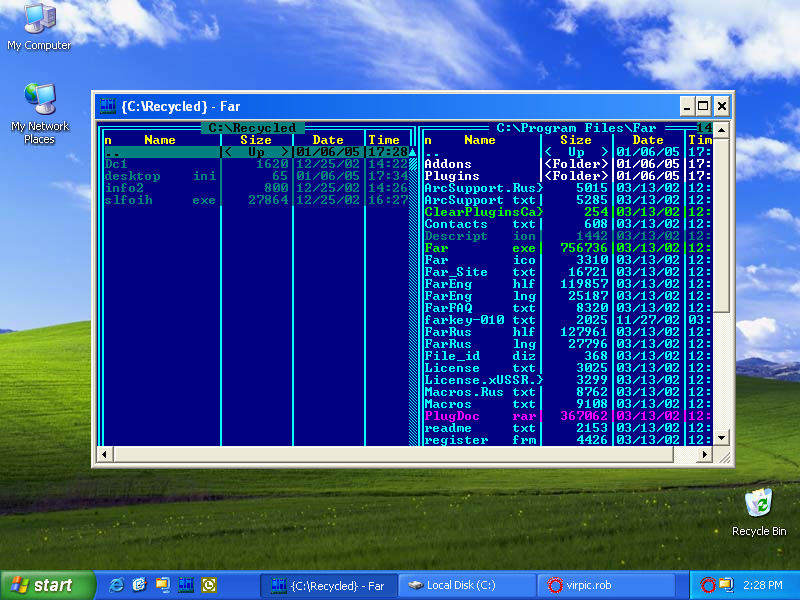Select desktop ini file in left panel
Viewport: 800px width, 600px height.
[x=257, y=176]
